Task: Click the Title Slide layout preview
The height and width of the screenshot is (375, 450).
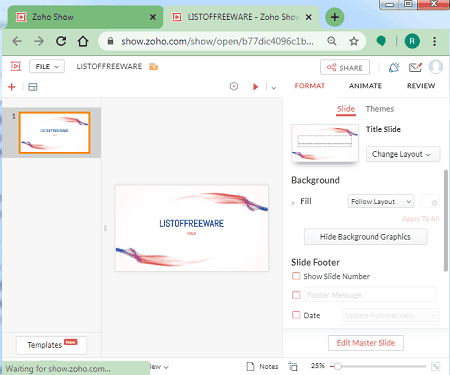Action: click(x=325, y=143)
